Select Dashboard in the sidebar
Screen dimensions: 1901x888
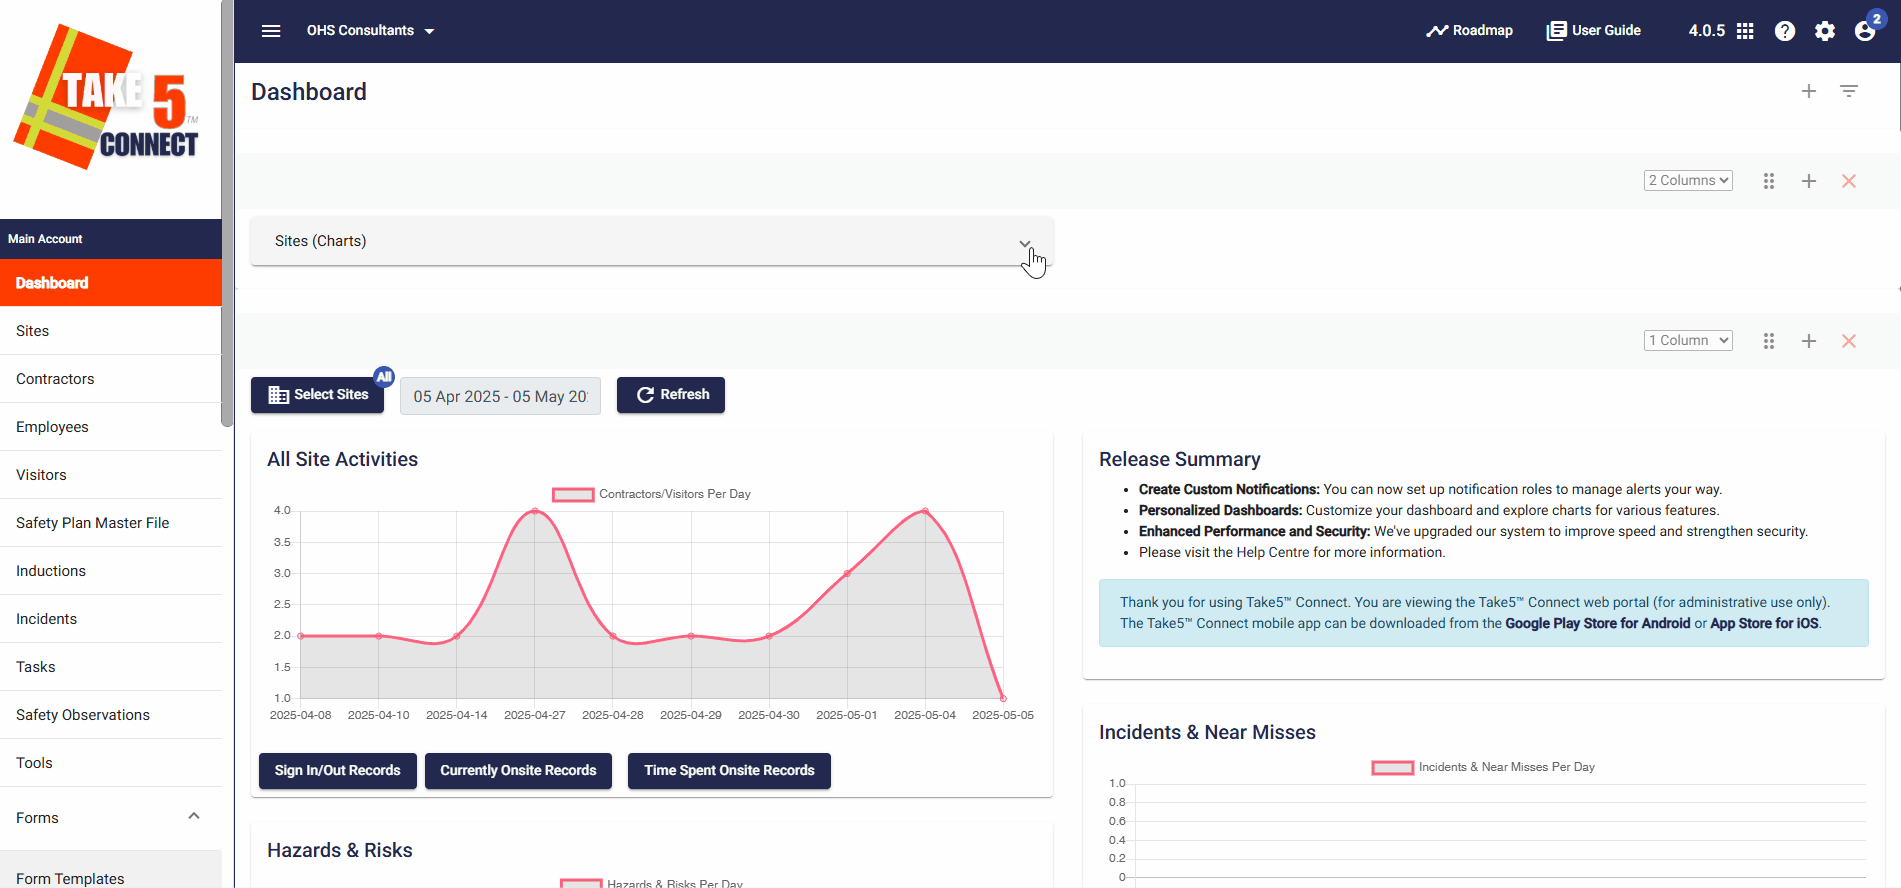point(111,283)
